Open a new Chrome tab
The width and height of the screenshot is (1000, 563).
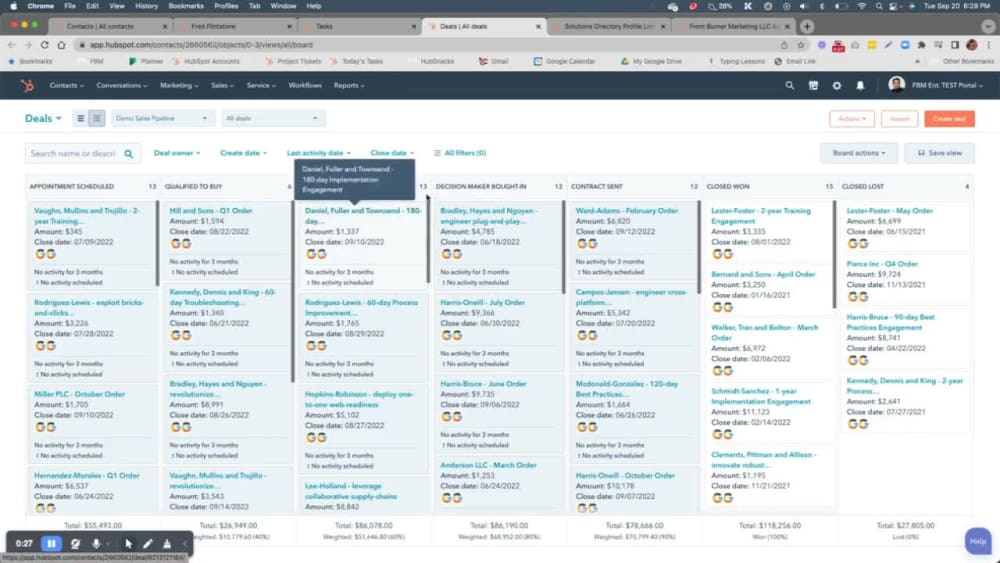(x=807, y=27)
